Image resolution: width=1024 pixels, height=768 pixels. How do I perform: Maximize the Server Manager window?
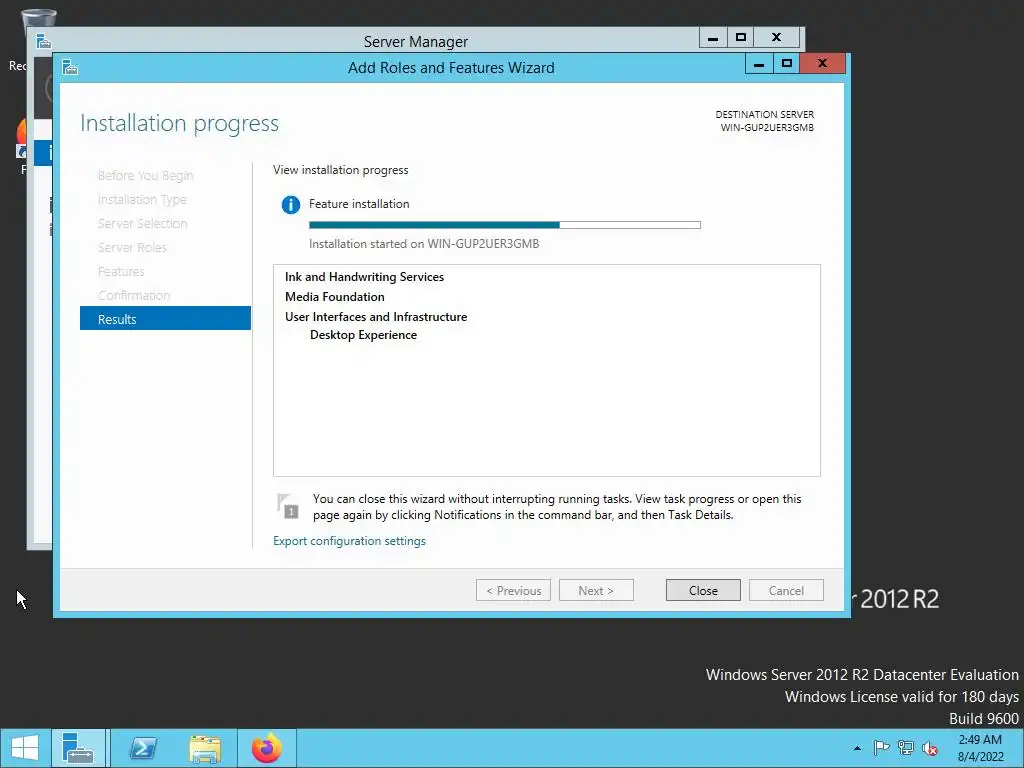click(741, 37)
